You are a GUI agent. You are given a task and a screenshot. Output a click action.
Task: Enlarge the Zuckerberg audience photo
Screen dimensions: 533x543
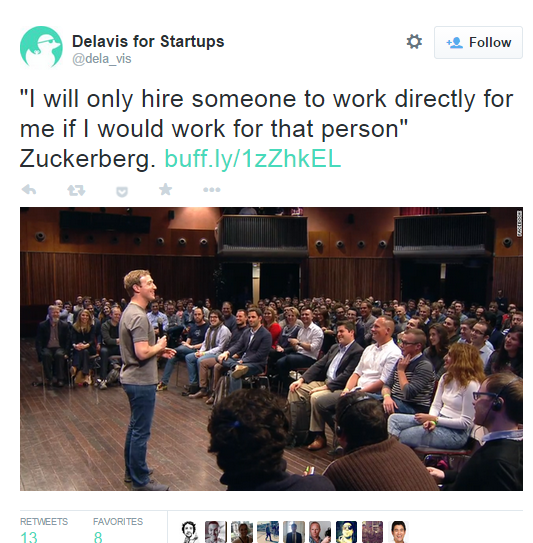point(271,349)
